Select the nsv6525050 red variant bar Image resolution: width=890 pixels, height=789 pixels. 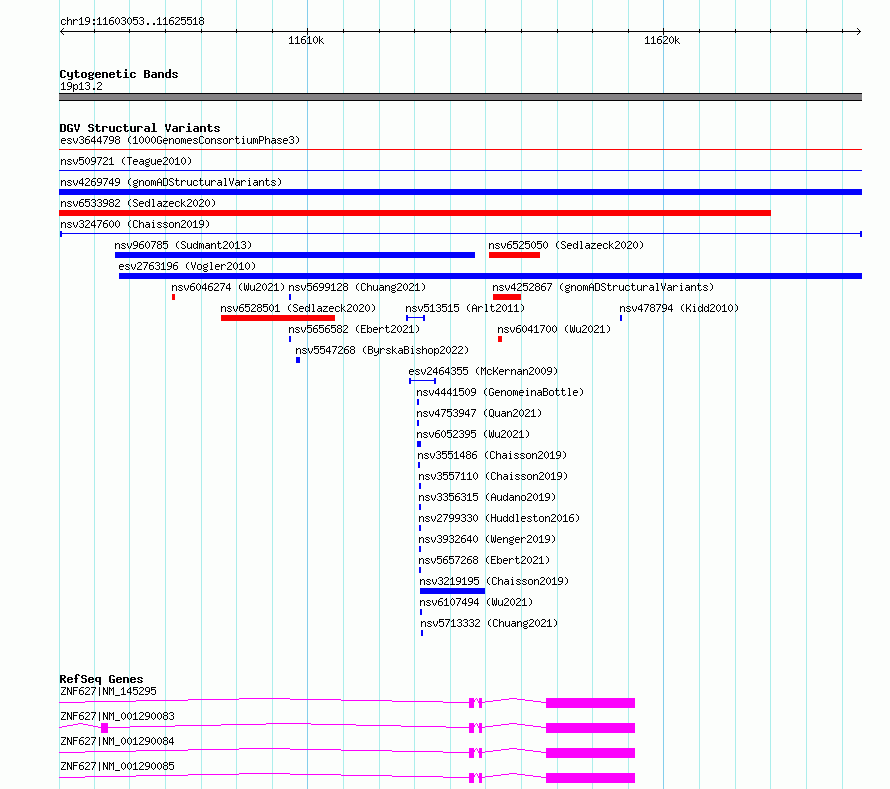514,255
